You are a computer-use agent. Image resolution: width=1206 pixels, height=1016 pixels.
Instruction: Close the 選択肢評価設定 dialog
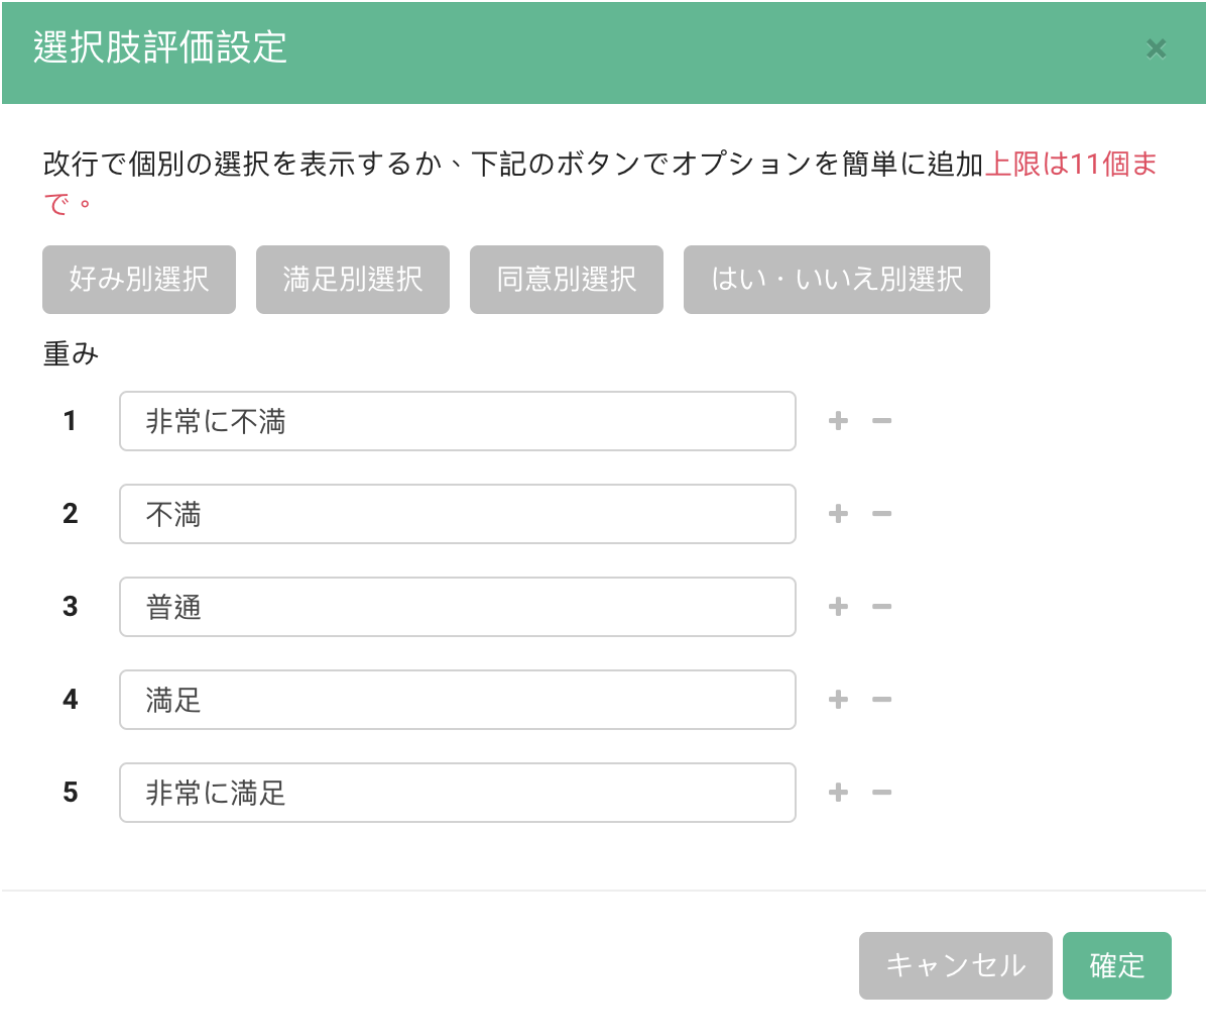[x=1156, y=48]
